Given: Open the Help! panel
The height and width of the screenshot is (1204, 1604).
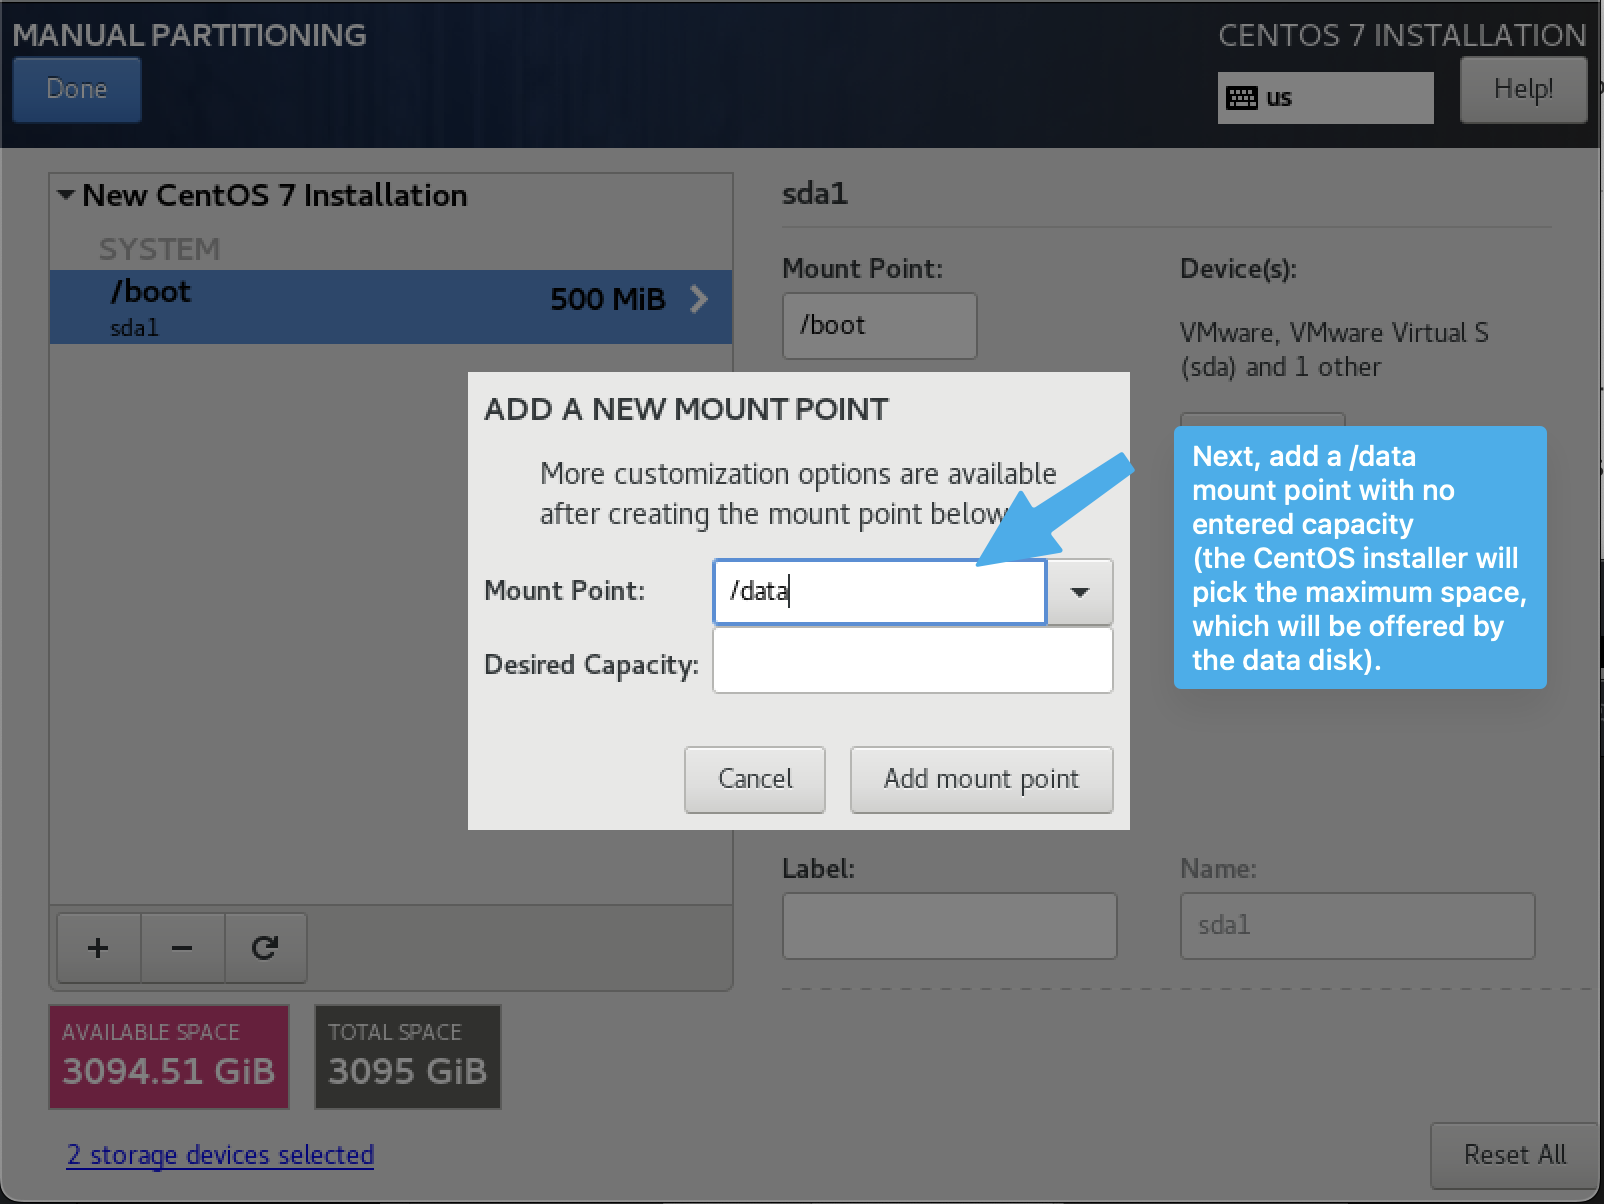Looking at the screenshot, I should (1523, 89).
